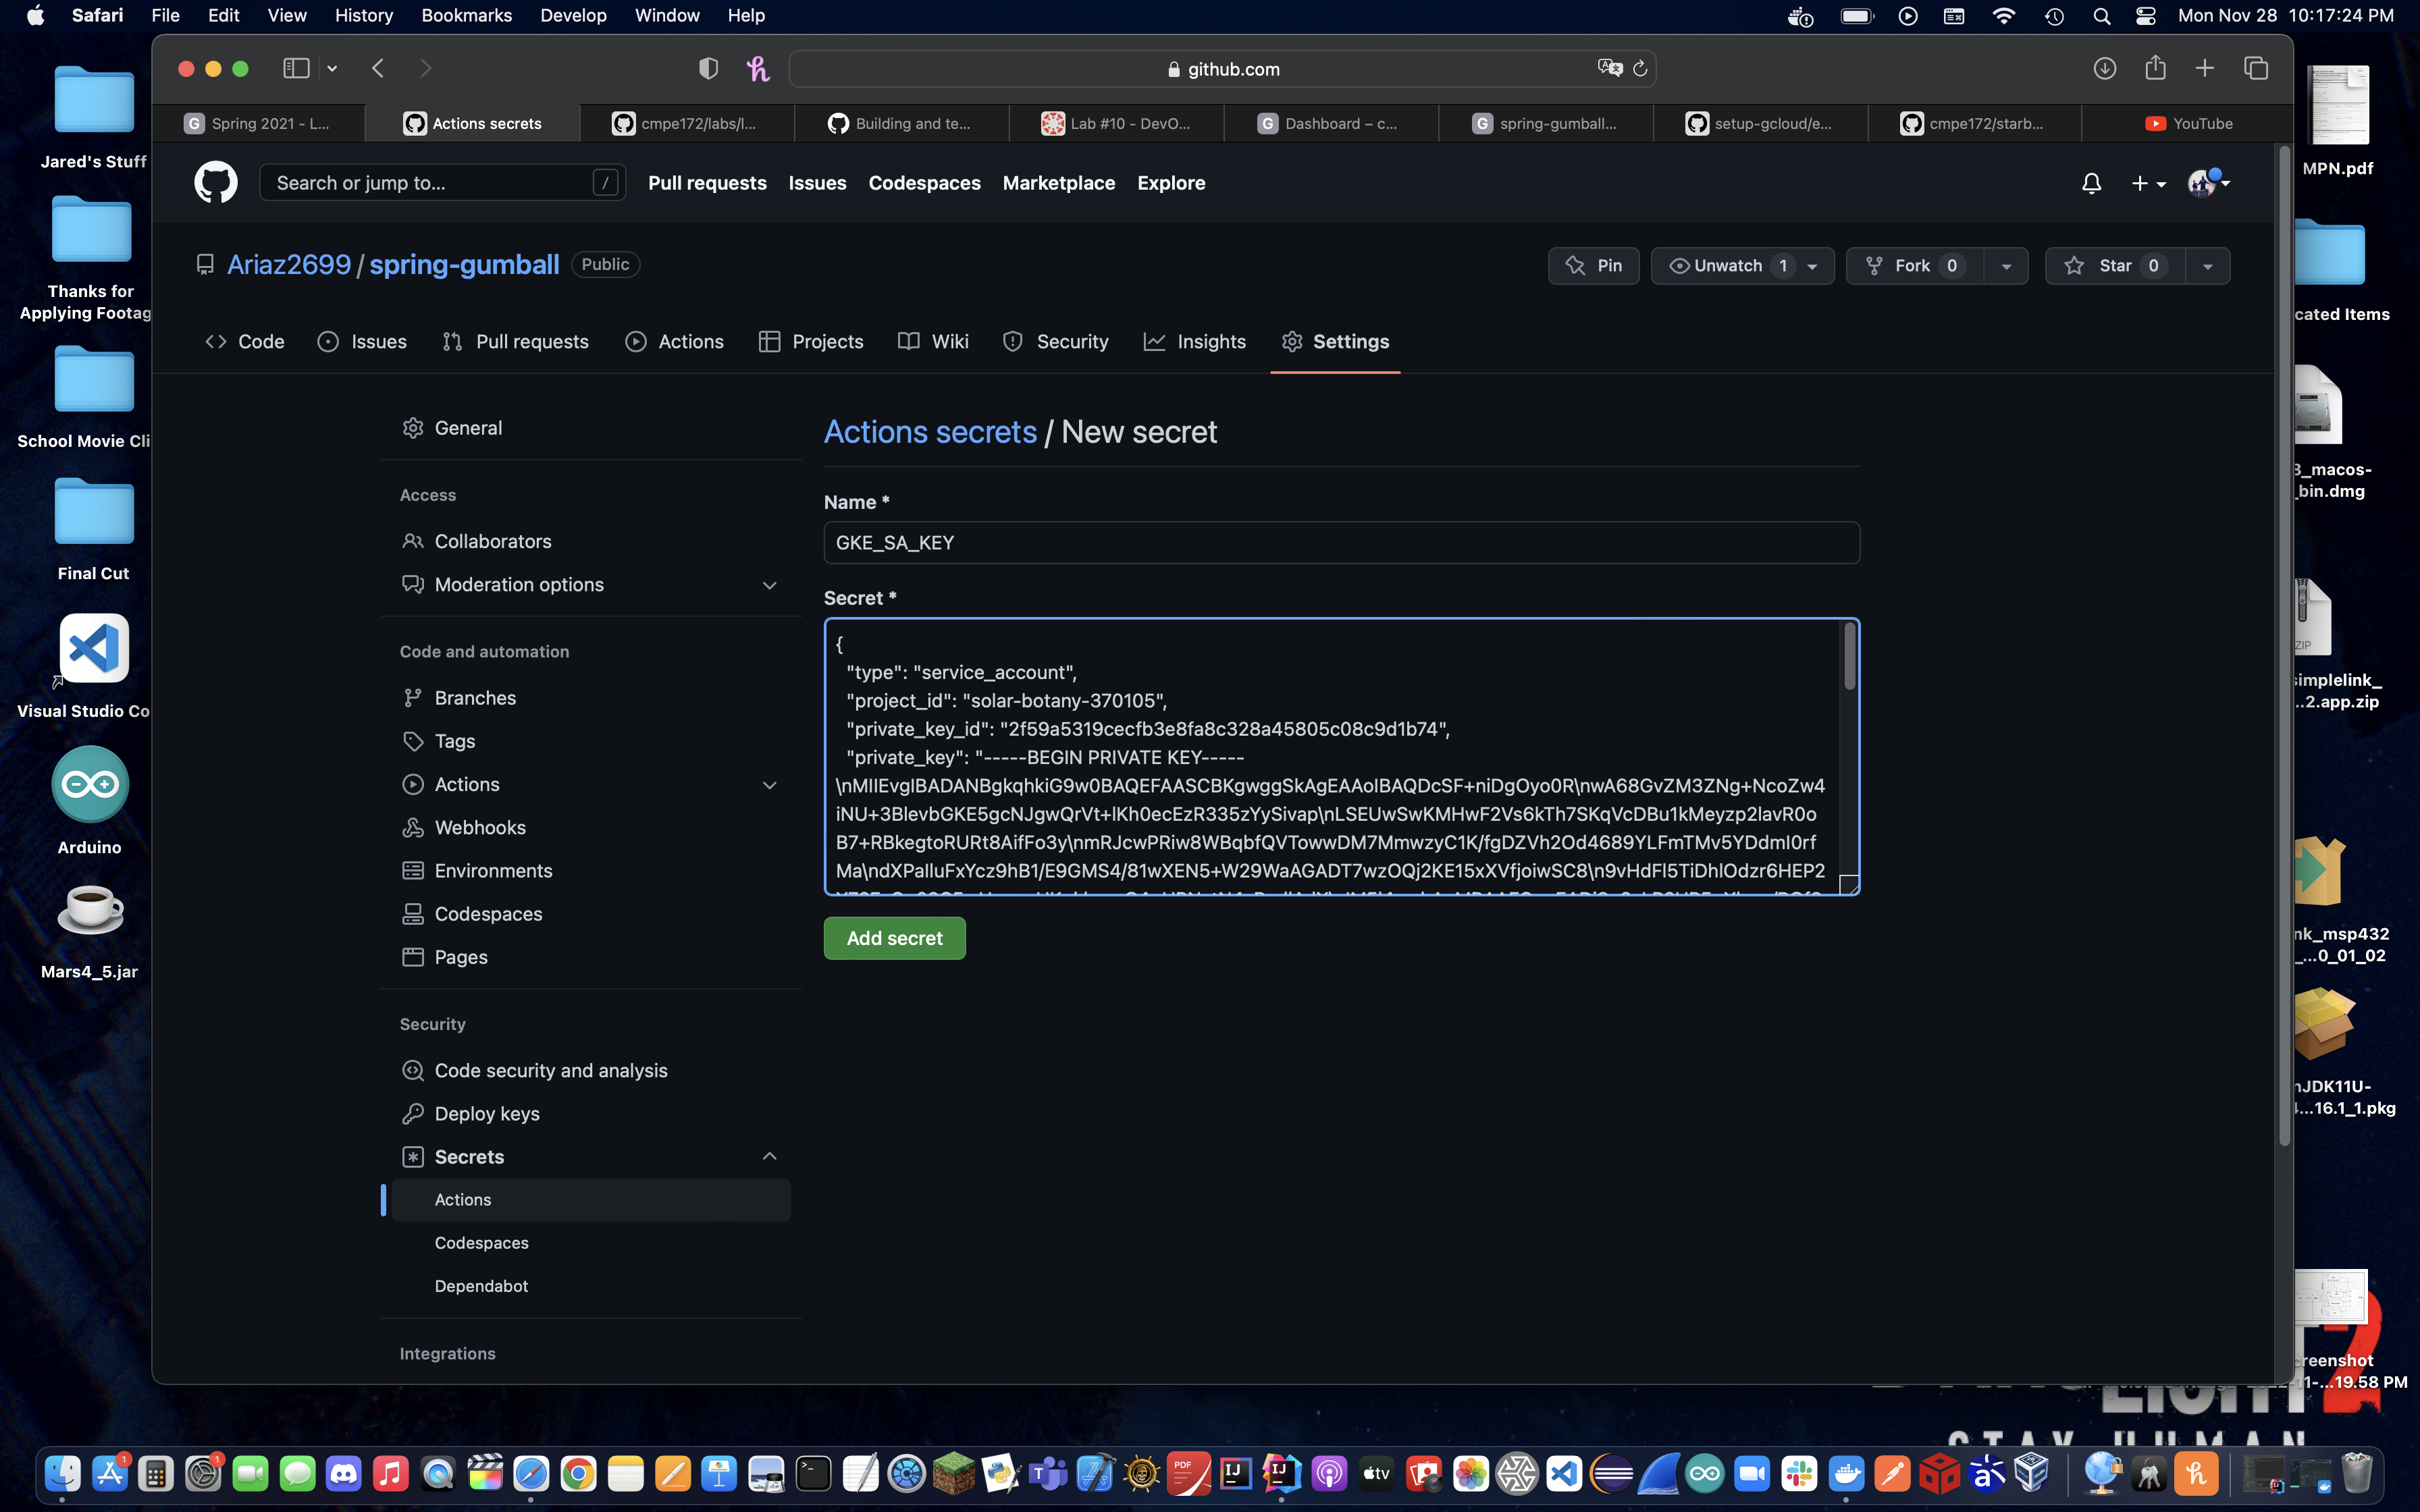Screen dimensions: 2420x1512
Task: Pin the spring-gumball repository
Action: coord(1594,266)
